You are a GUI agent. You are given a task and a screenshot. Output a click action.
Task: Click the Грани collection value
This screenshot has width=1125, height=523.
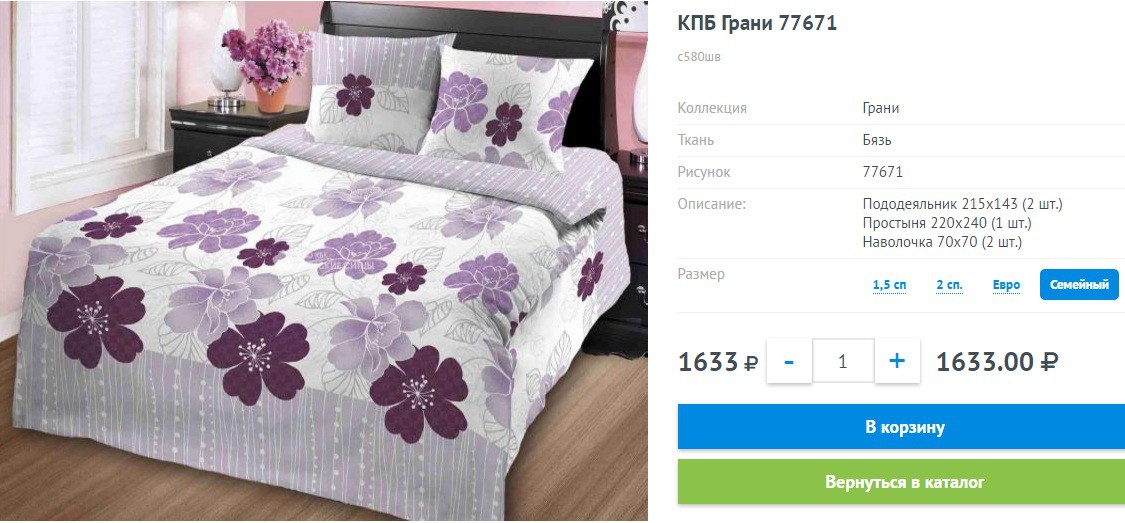pyautogui.click(x=880, y=108)
